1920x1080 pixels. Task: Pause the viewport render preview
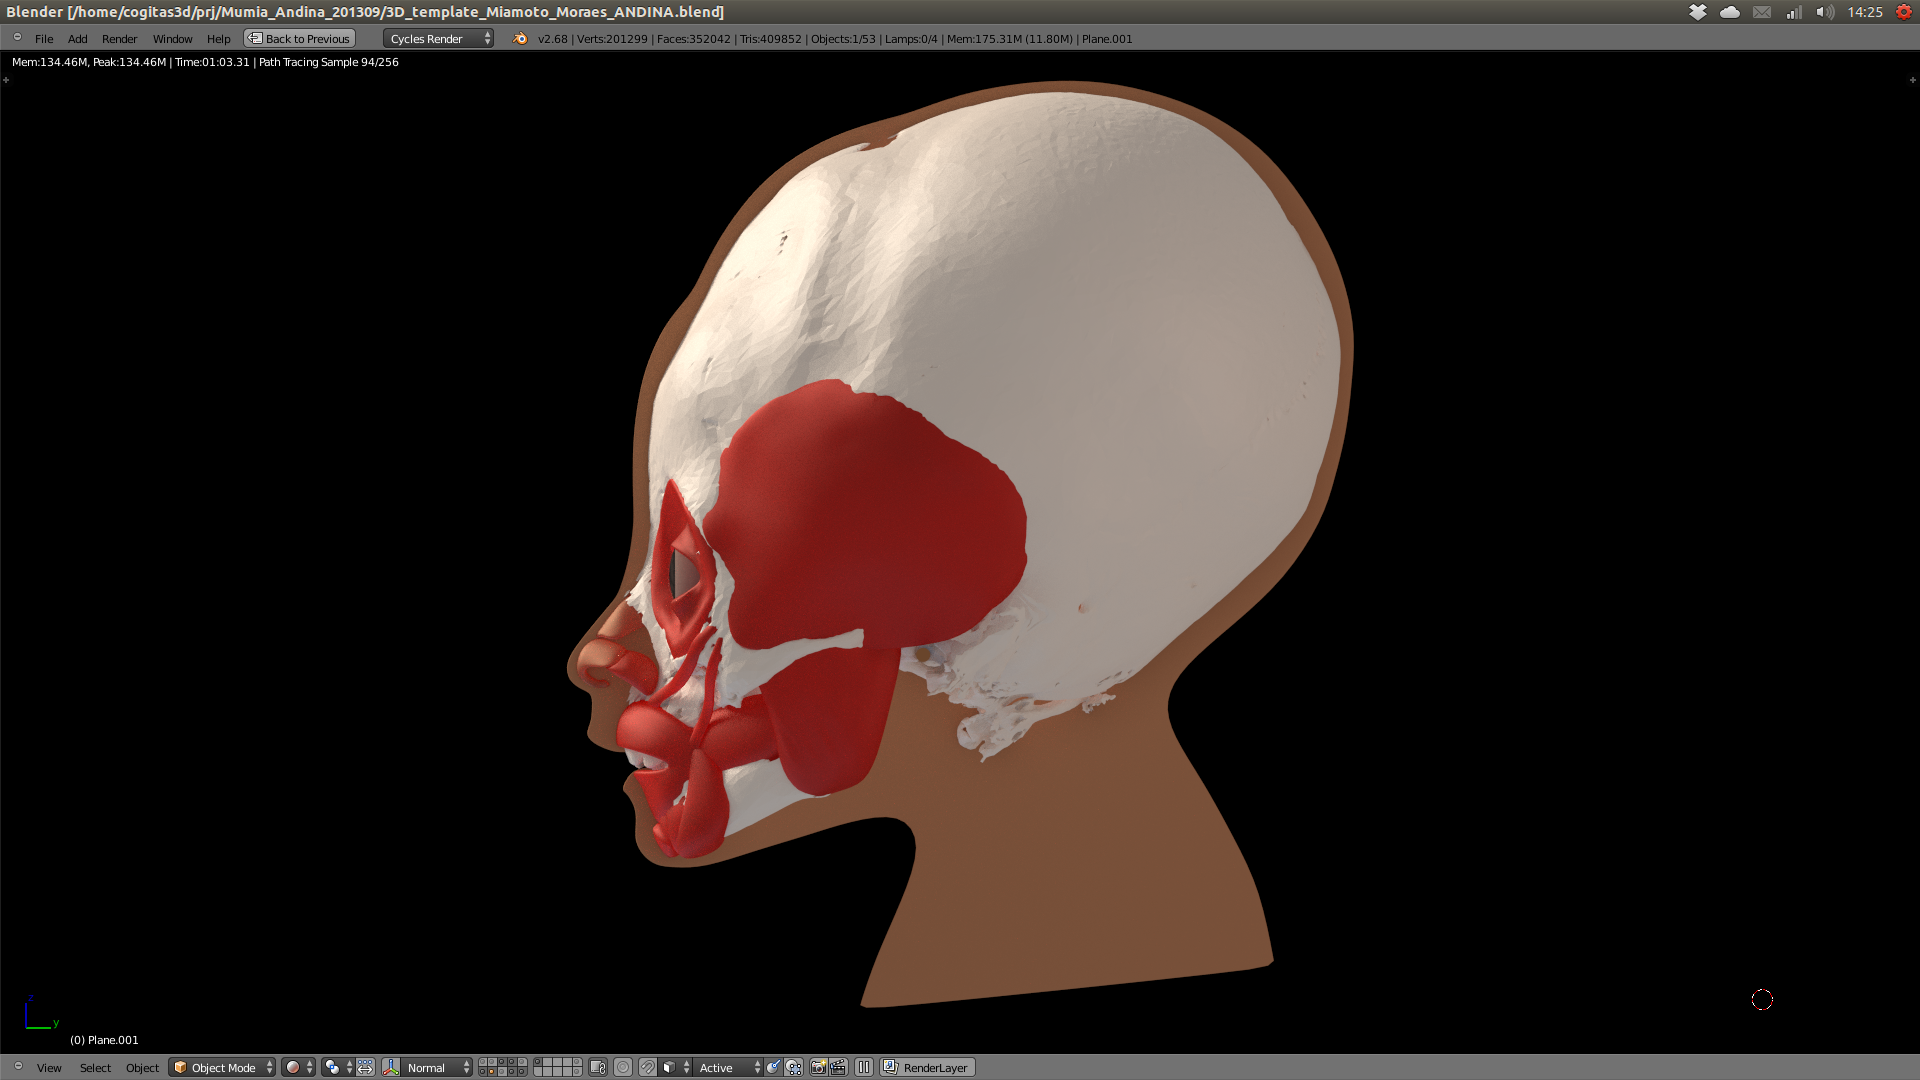864,1068
